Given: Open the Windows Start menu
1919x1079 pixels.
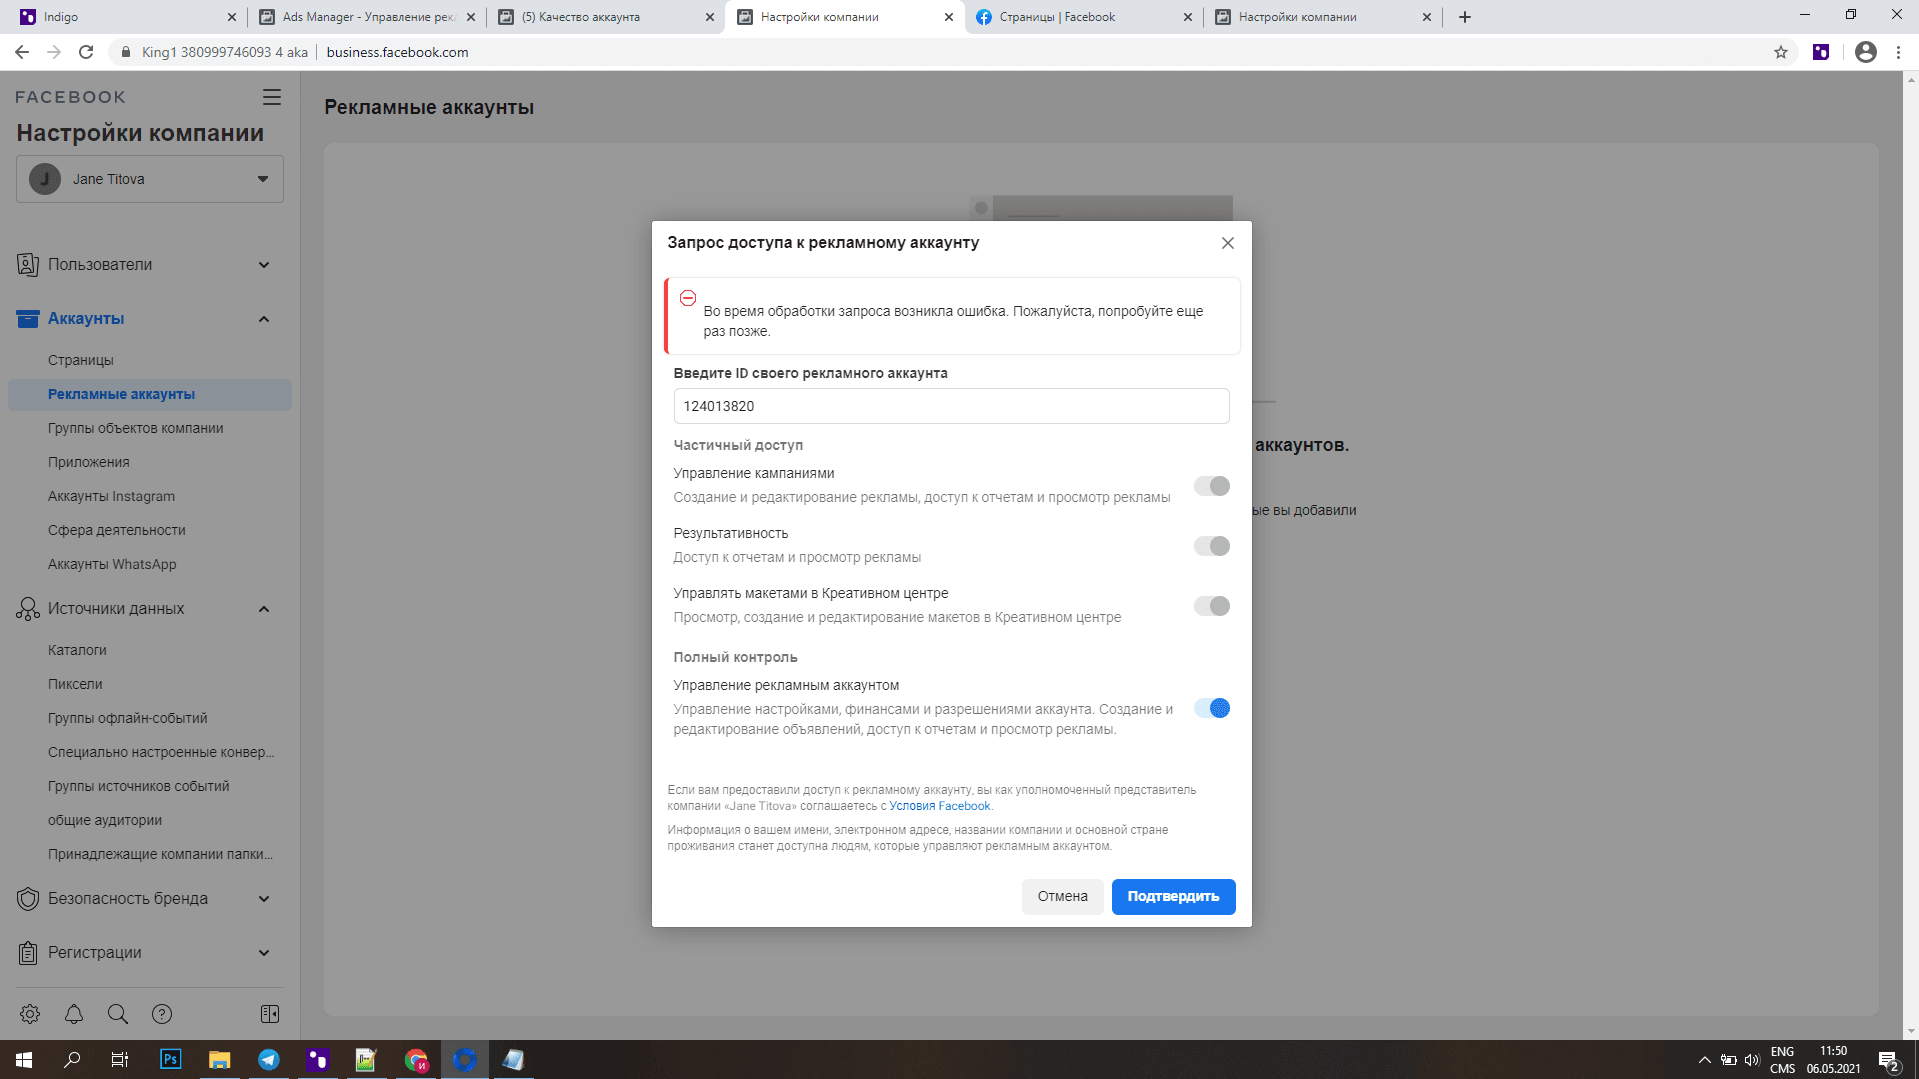Looking at the screenshot, I should 24,1060.
